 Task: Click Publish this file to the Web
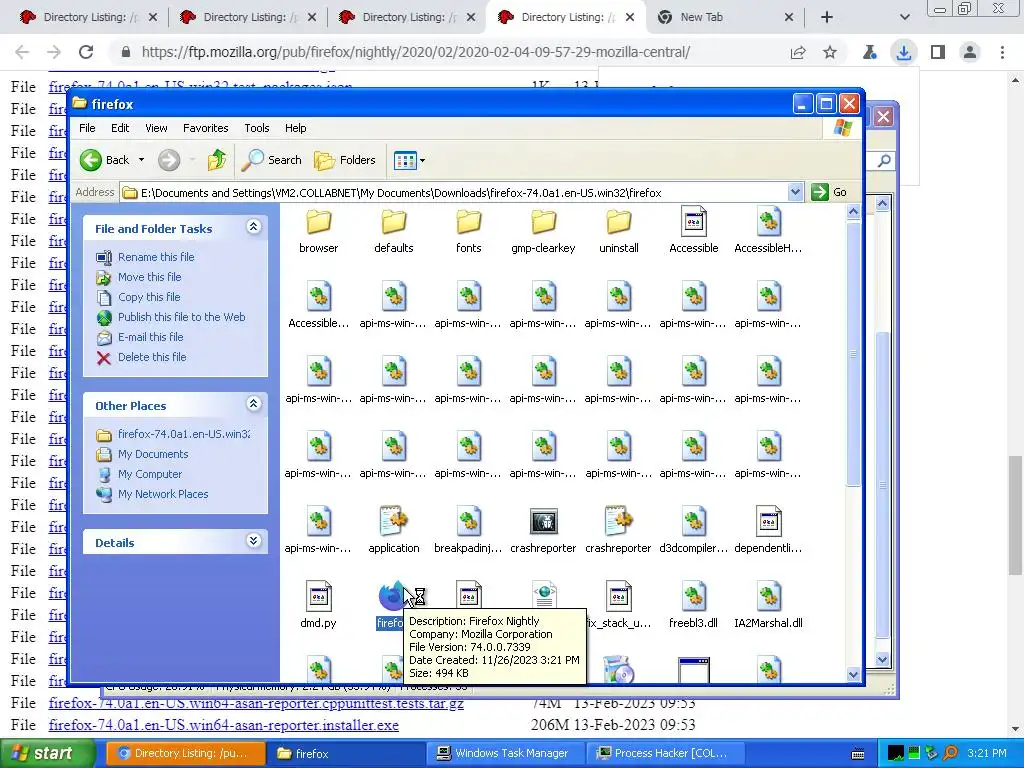point(182,317)
